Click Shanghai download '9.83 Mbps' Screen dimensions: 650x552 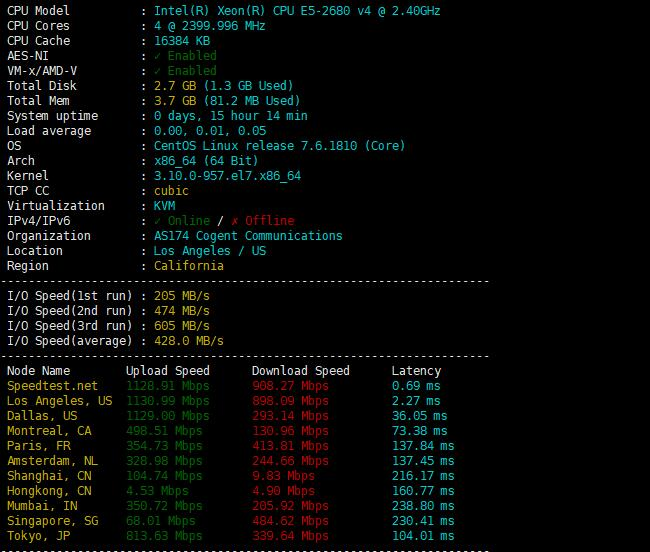pos(283,476)
